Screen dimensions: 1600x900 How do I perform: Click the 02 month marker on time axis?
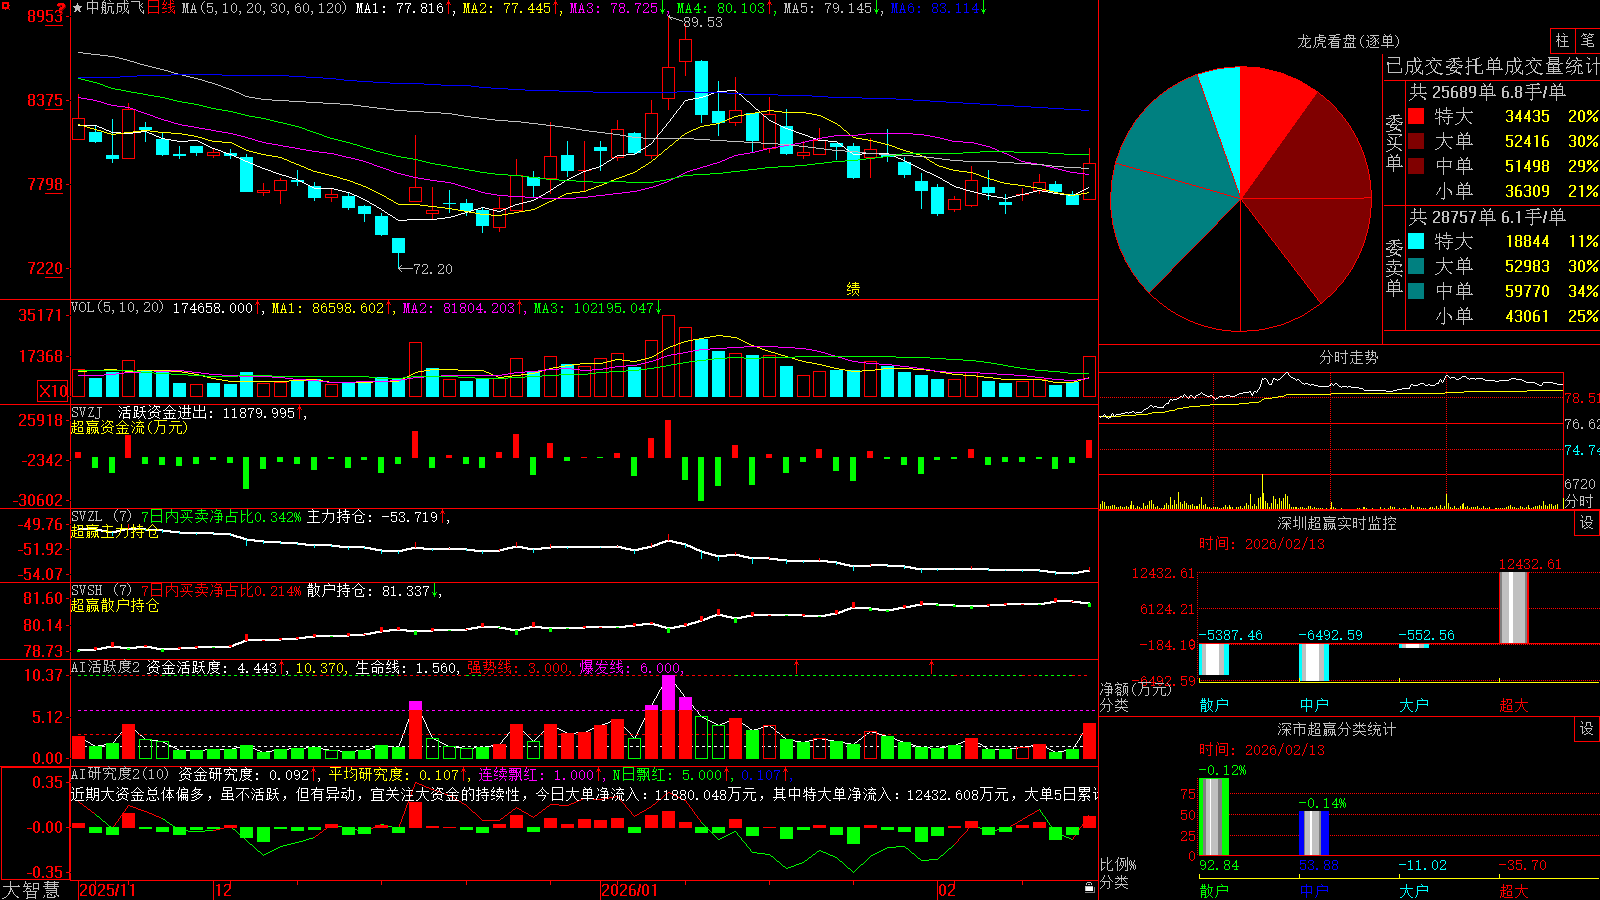click(947, 890)
